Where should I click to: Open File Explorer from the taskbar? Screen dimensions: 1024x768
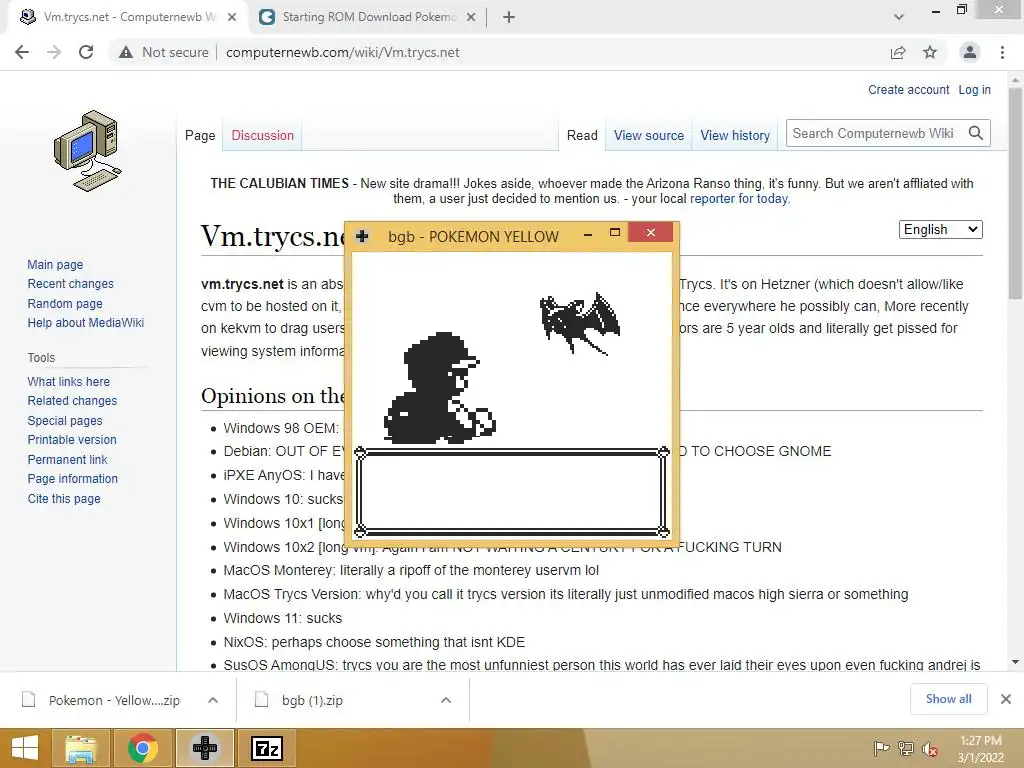point(82,748)
